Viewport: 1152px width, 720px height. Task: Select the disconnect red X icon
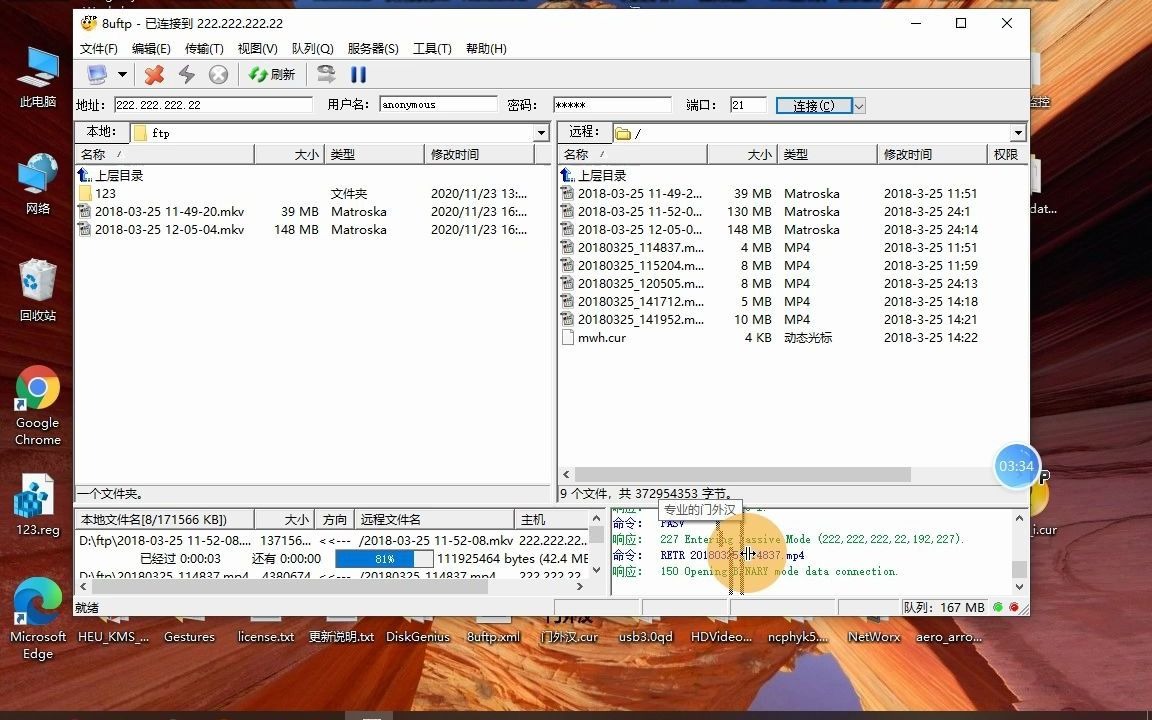[154, 74]
